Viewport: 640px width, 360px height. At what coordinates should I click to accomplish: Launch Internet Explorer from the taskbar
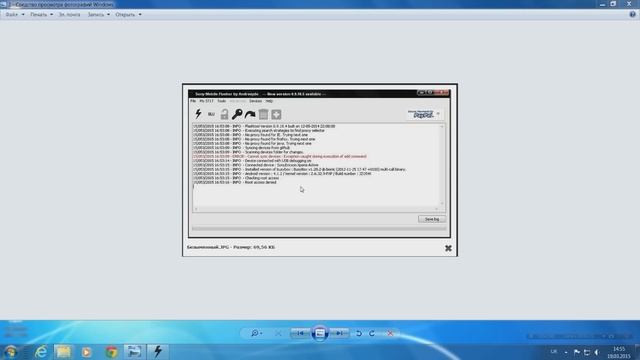(x=40, y=351)
